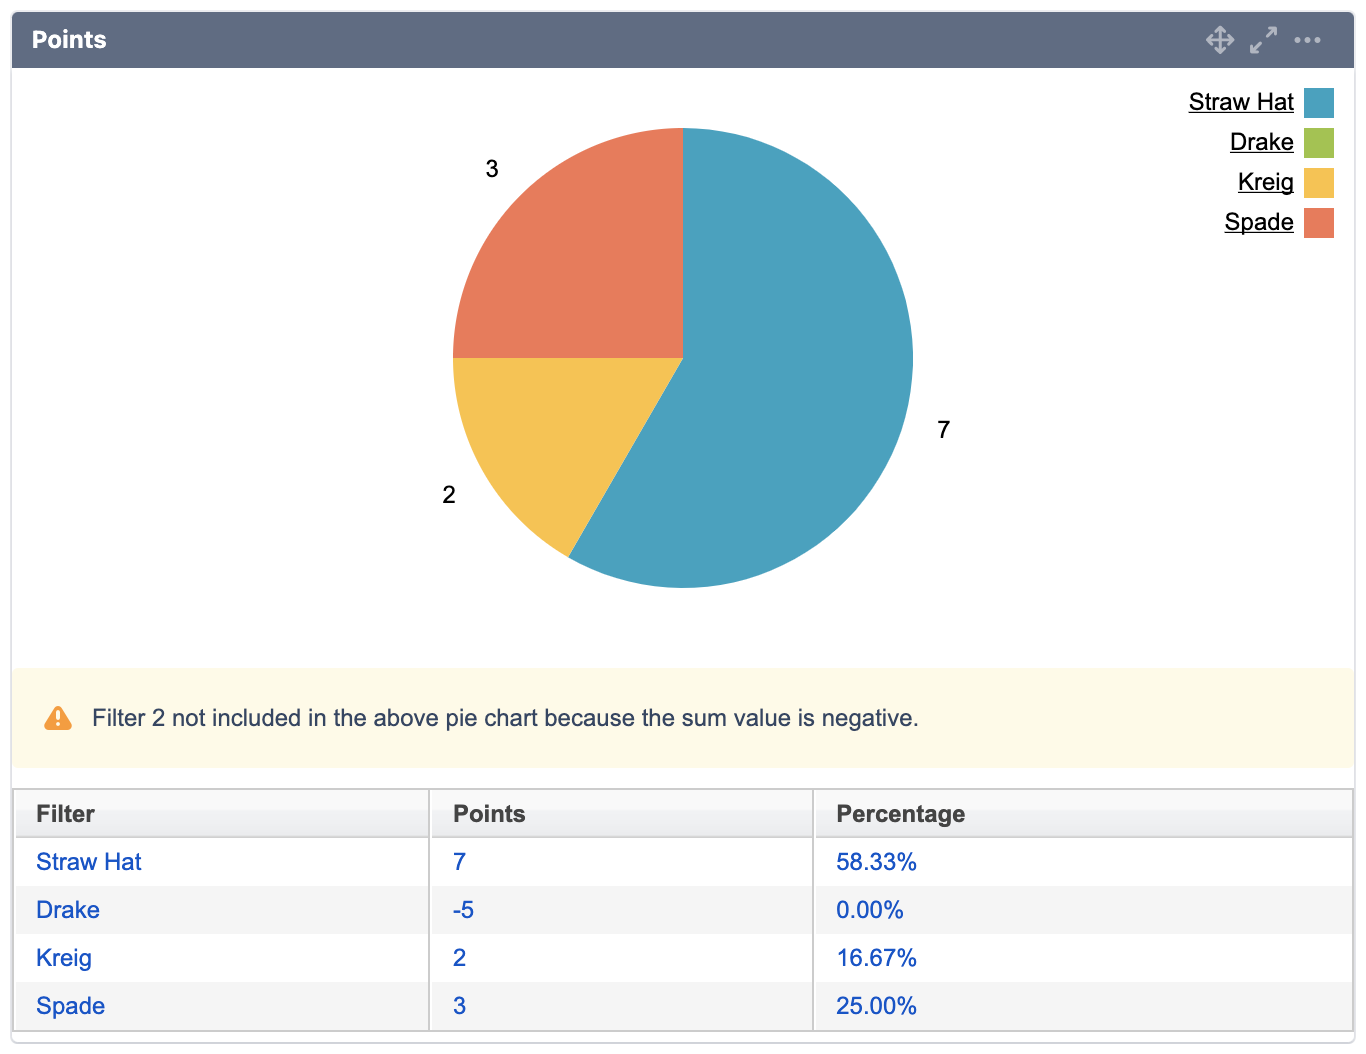Open the Drake filter link
1366x1054 pixels.
[x=67, y=909]
